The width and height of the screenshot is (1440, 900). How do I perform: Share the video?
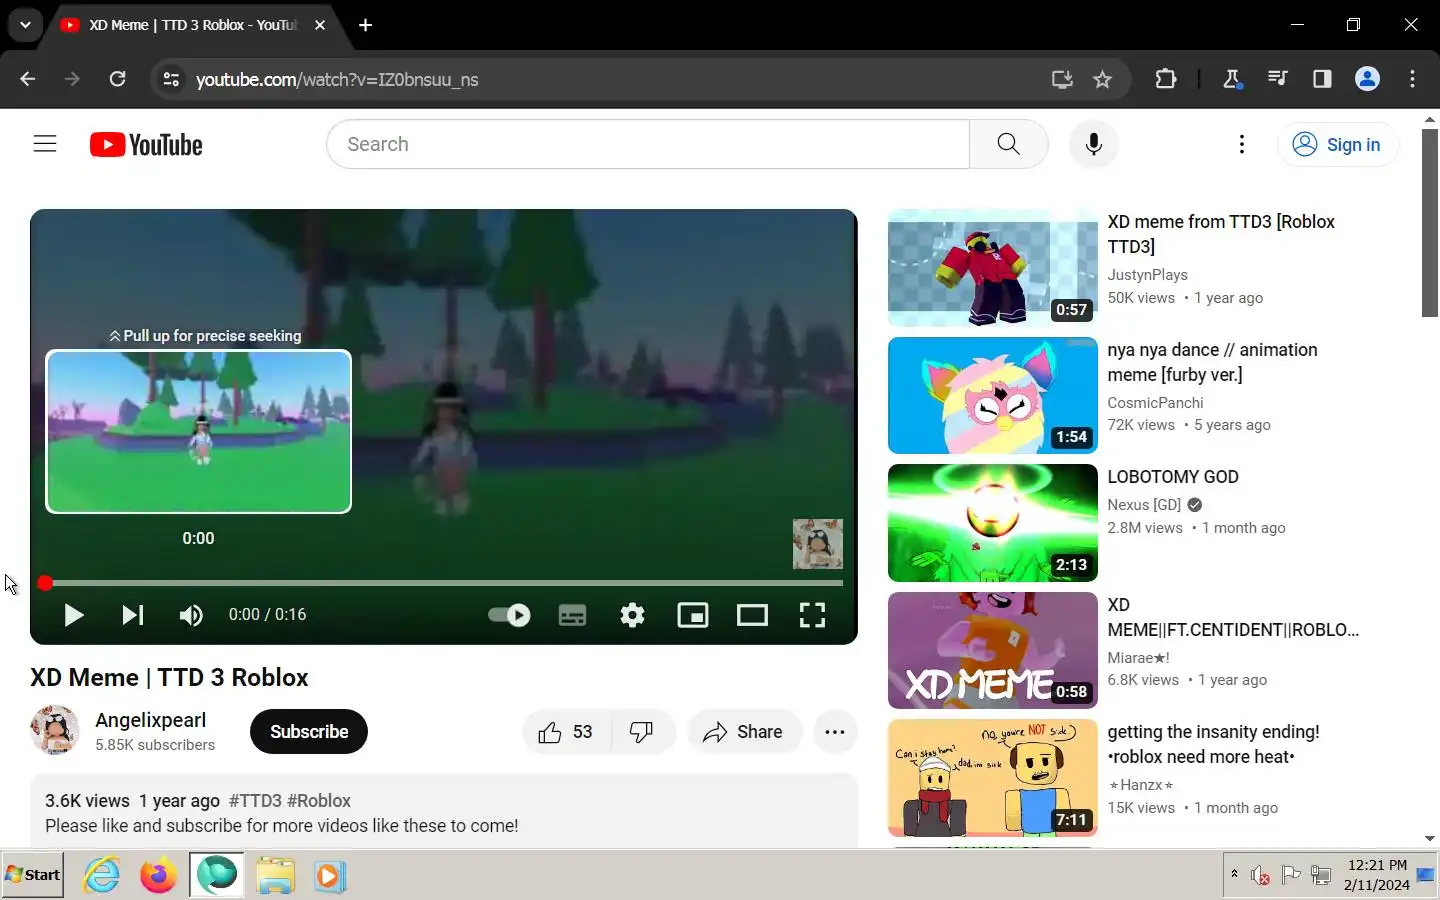[x=743, y=732]
